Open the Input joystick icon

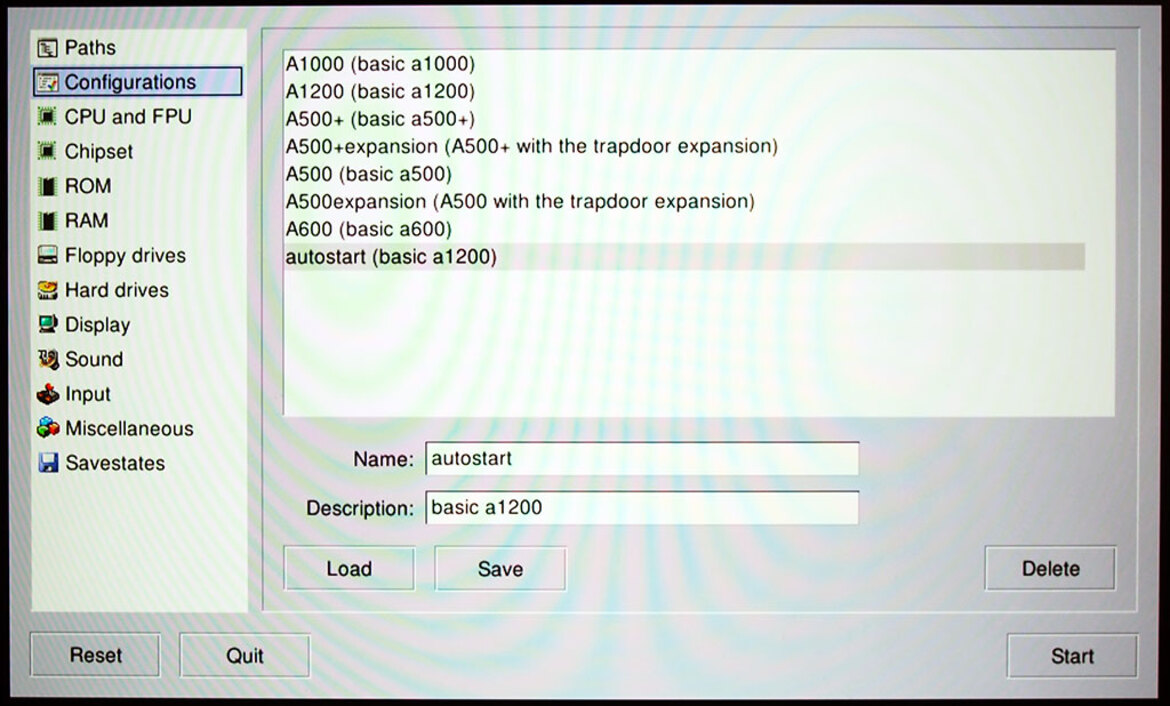(48, 394)
